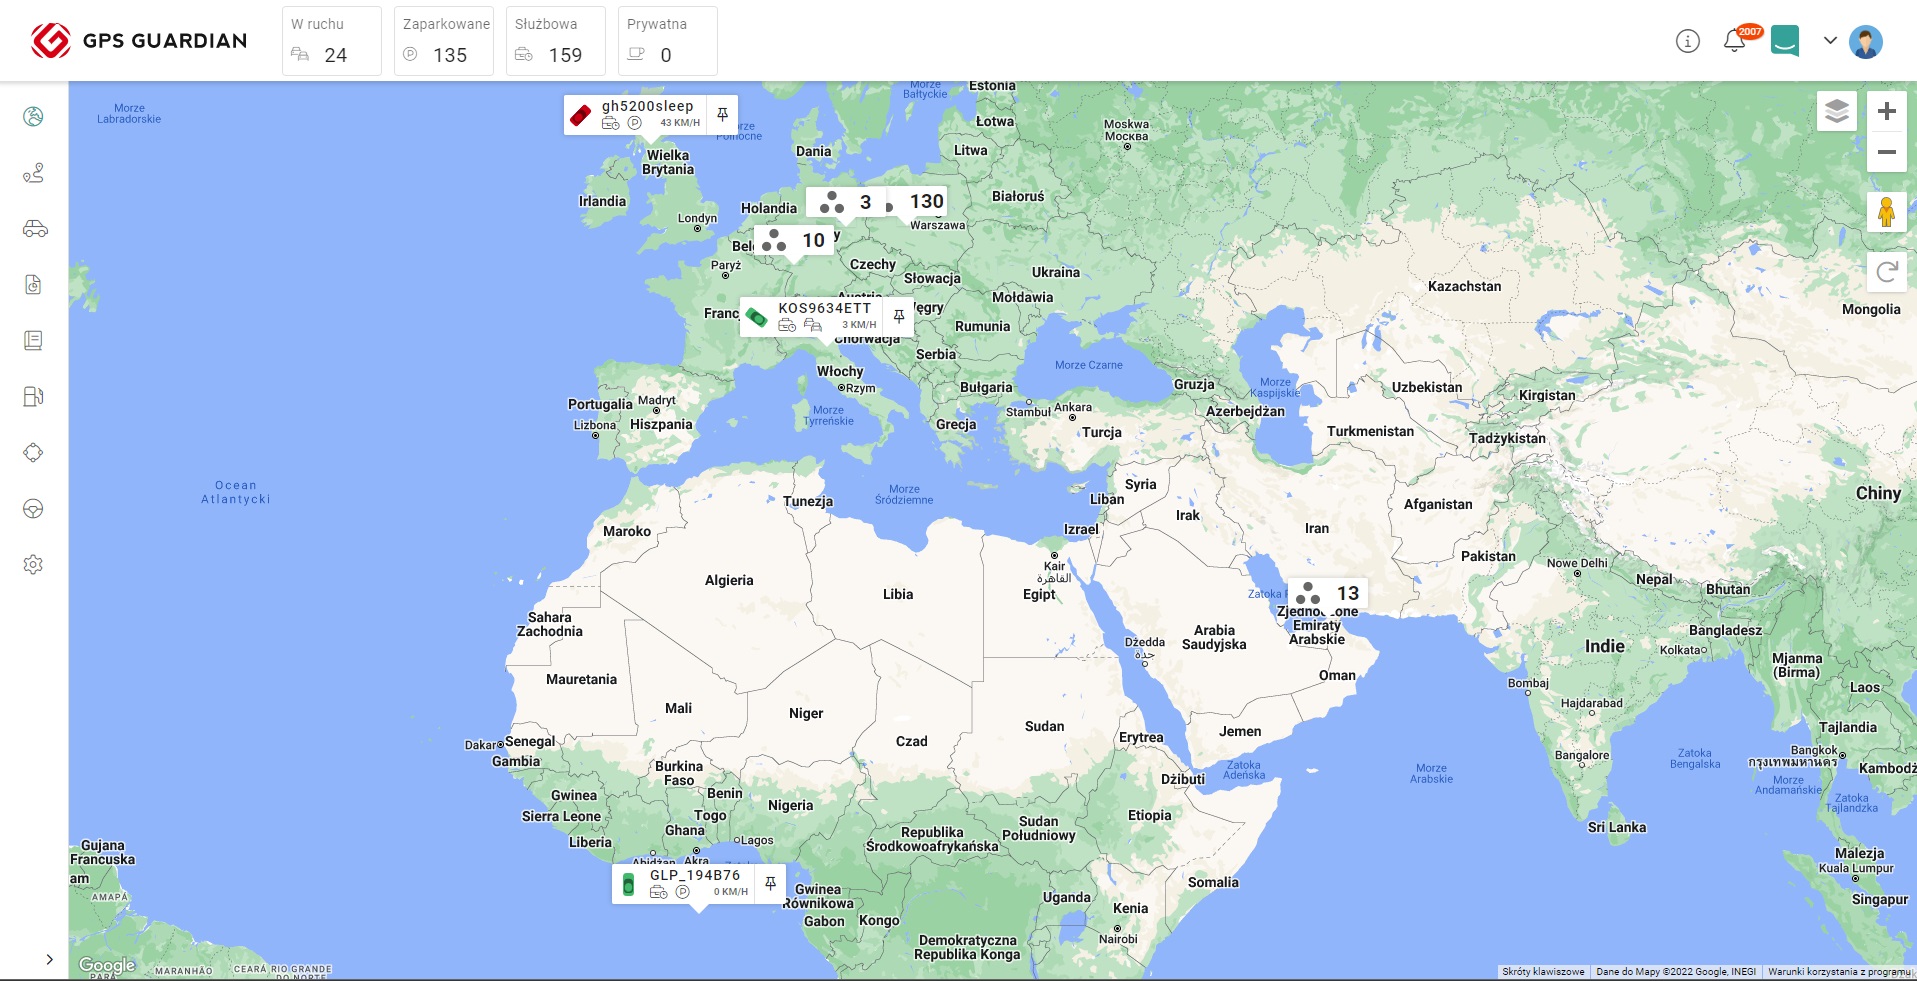Filter vehicles by Prywatna mode
Screen dimensions: 1917x981
click(668, 41)
